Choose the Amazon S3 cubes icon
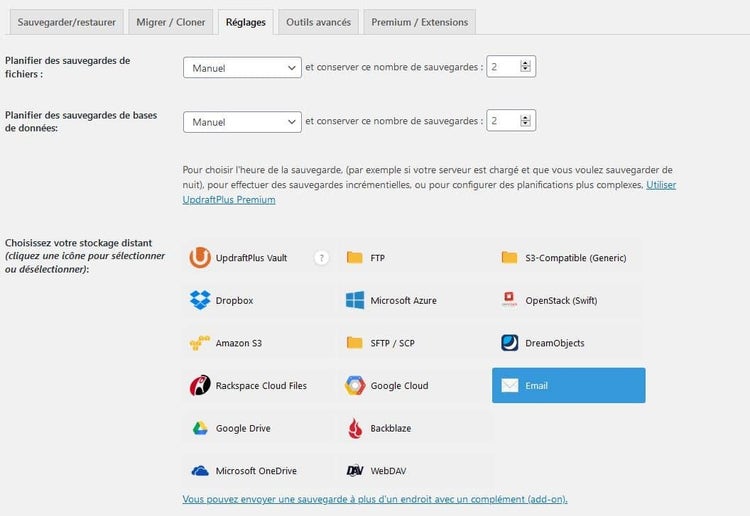 click(x=200, y=343)
